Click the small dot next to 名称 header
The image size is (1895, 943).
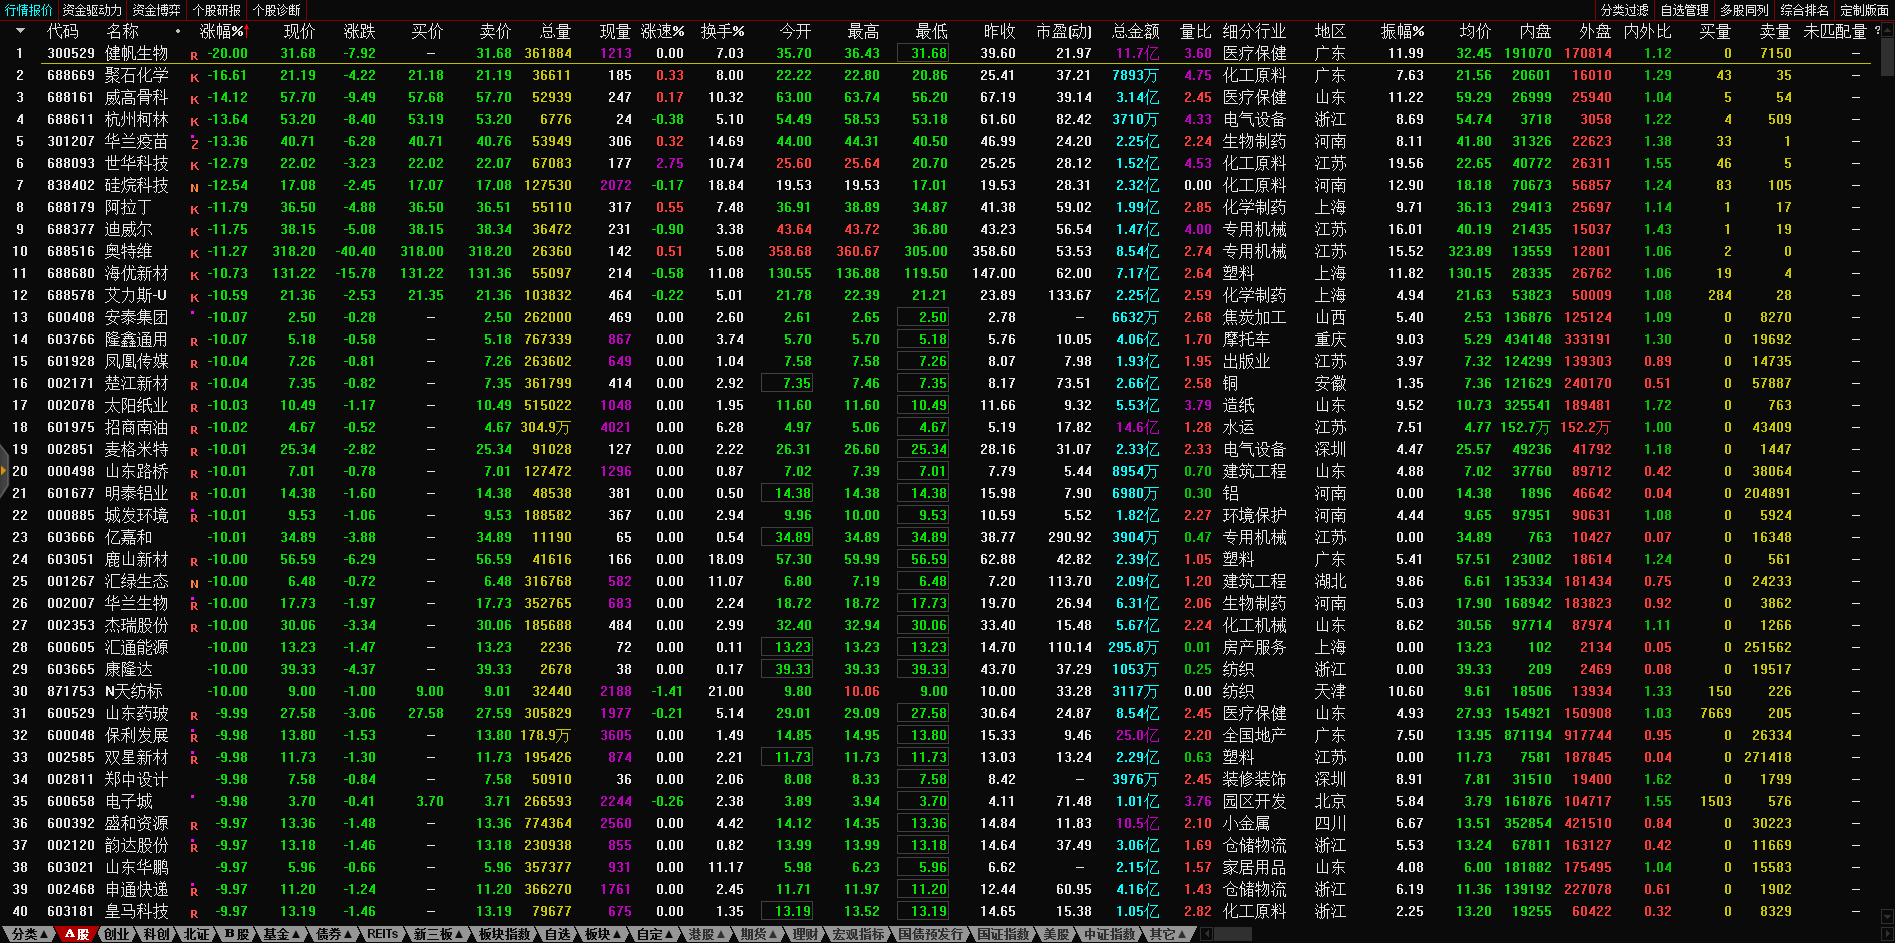point(178,31)
